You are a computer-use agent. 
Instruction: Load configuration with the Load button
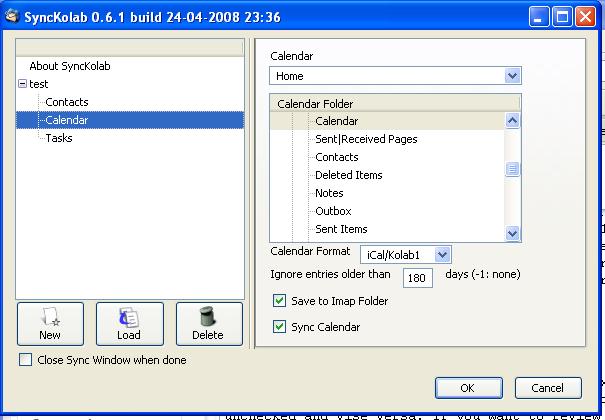(x=130, y=324)
